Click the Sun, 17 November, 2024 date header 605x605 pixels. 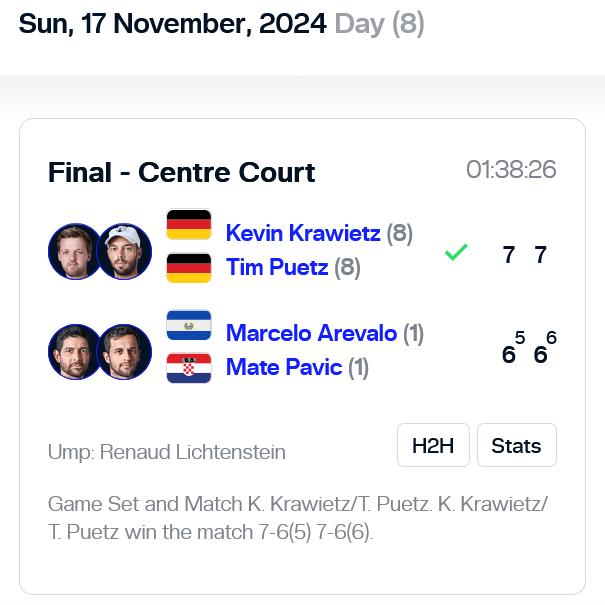pyautogui.click(x=172, y=24)
